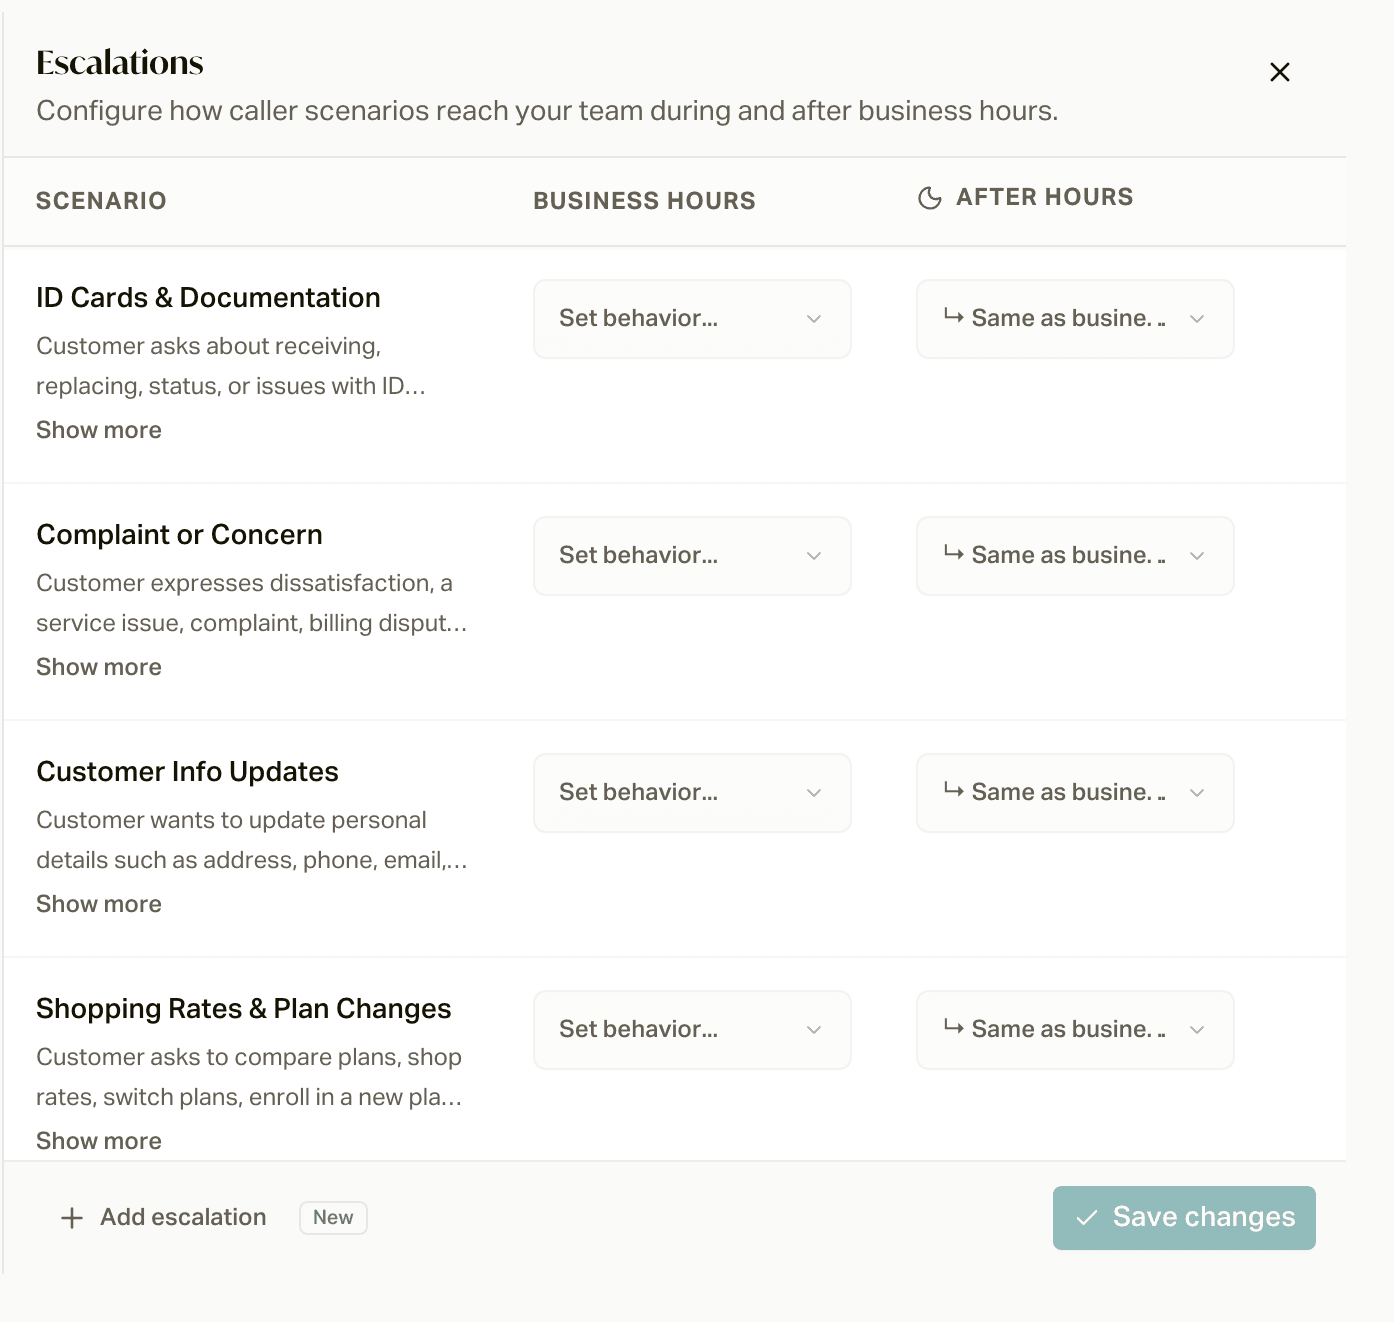Show more of Complaint or Concern description

click(99, 667)
